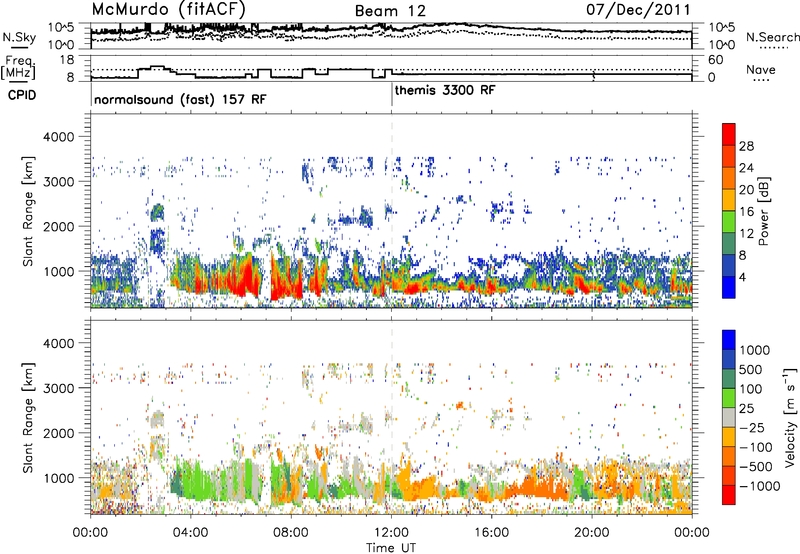Viewport: 800px width, 554px height.
Task: Click the '04:00' time tick label
Action: [190, 533]
